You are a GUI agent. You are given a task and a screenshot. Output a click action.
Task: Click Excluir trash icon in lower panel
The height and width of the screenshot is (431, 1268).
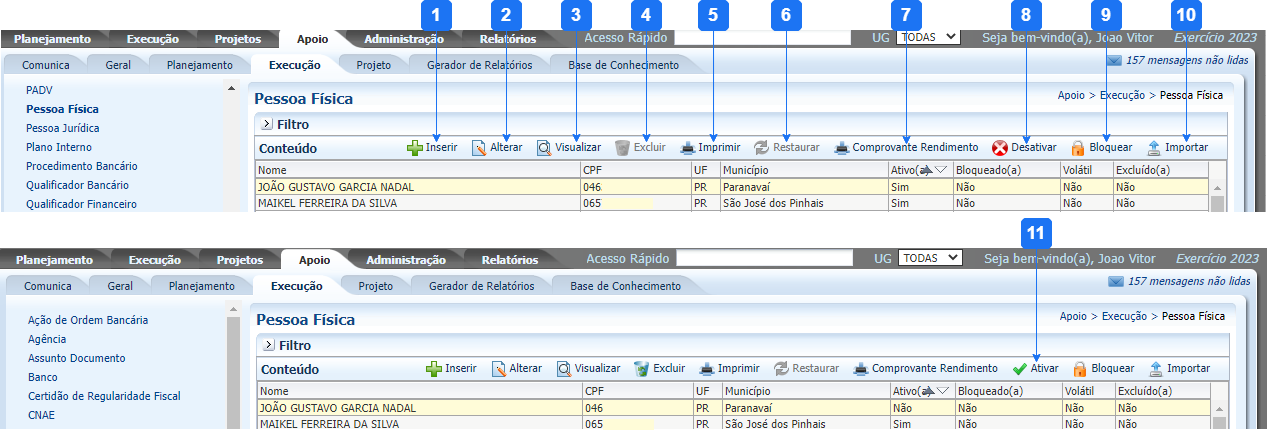click(642, 369)
